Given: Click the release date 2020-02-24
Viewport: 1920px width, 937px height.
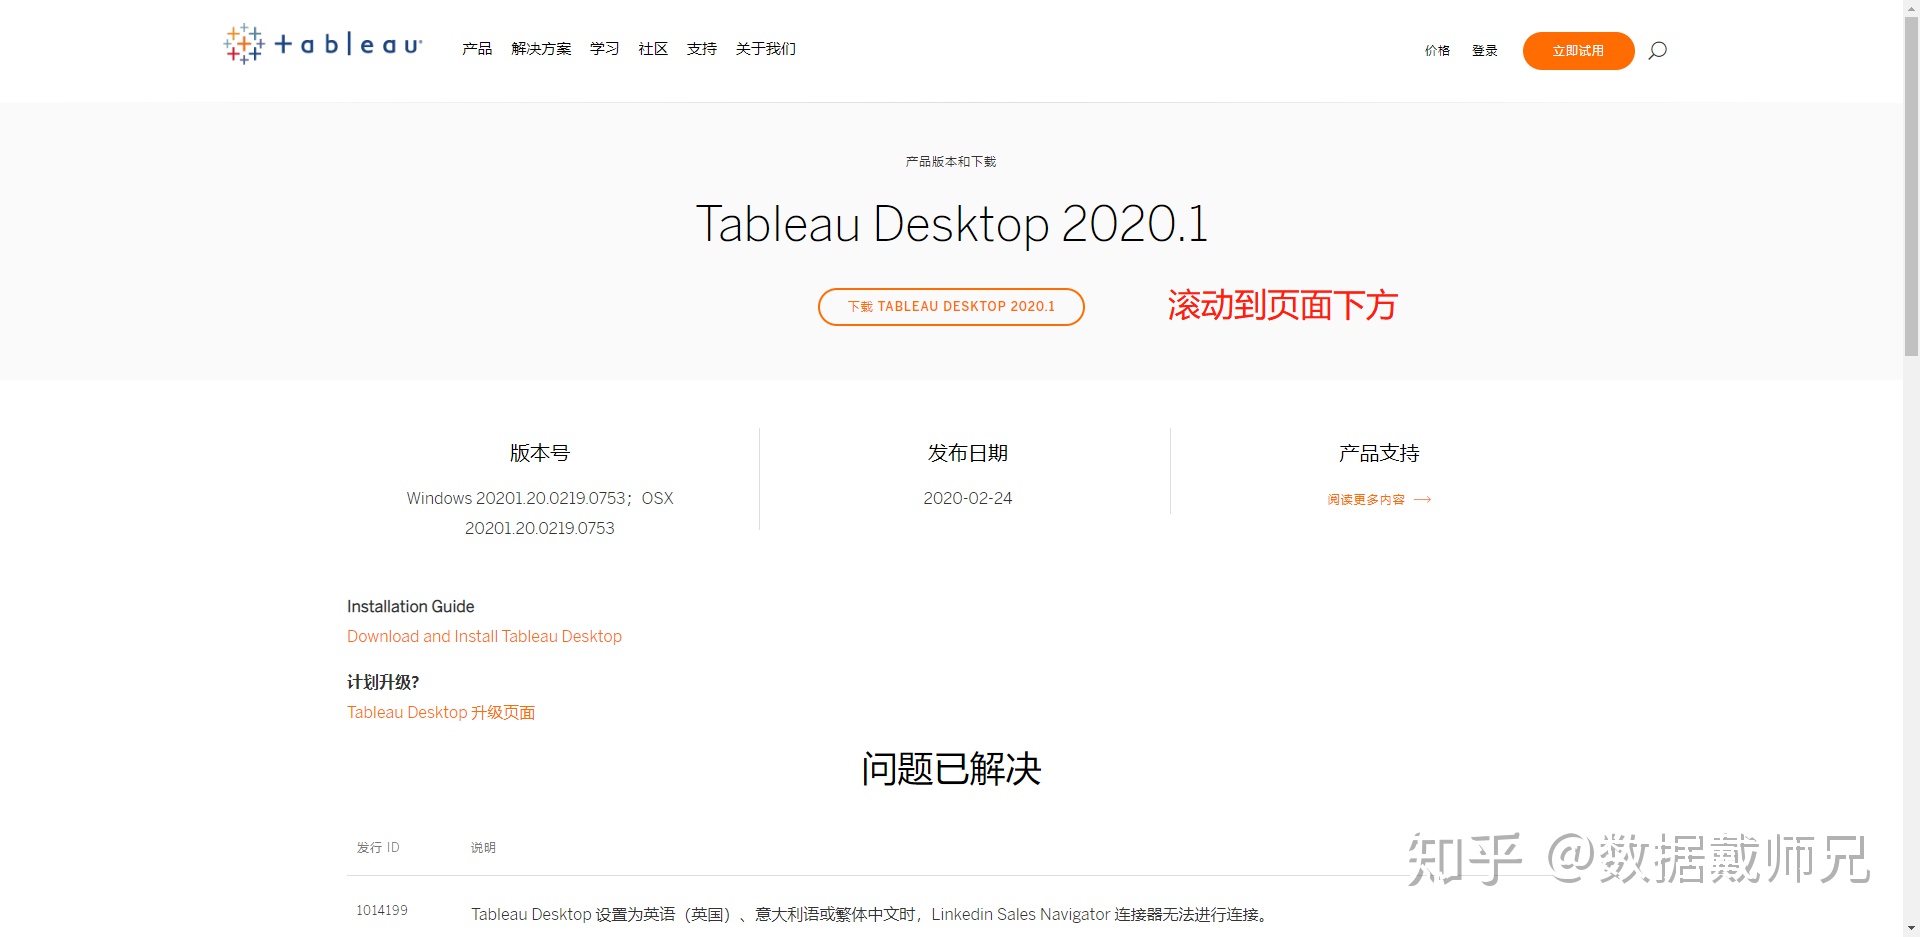Looking at the screenshot, I should click(967, 498).
